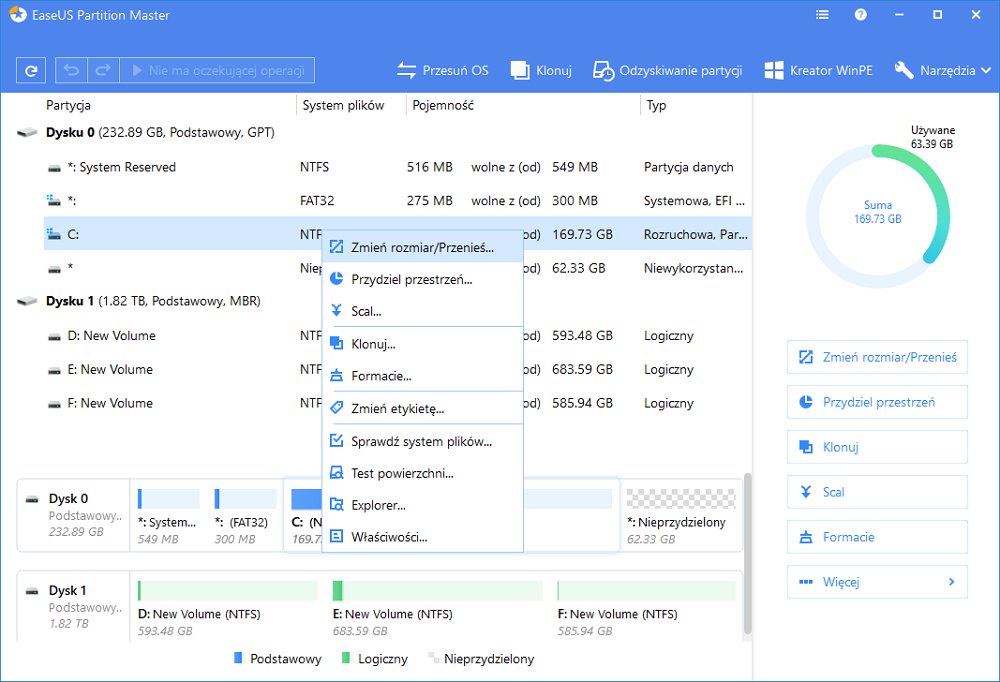Choose Sprawdź system plików in context menu

(x=422, y=441)
